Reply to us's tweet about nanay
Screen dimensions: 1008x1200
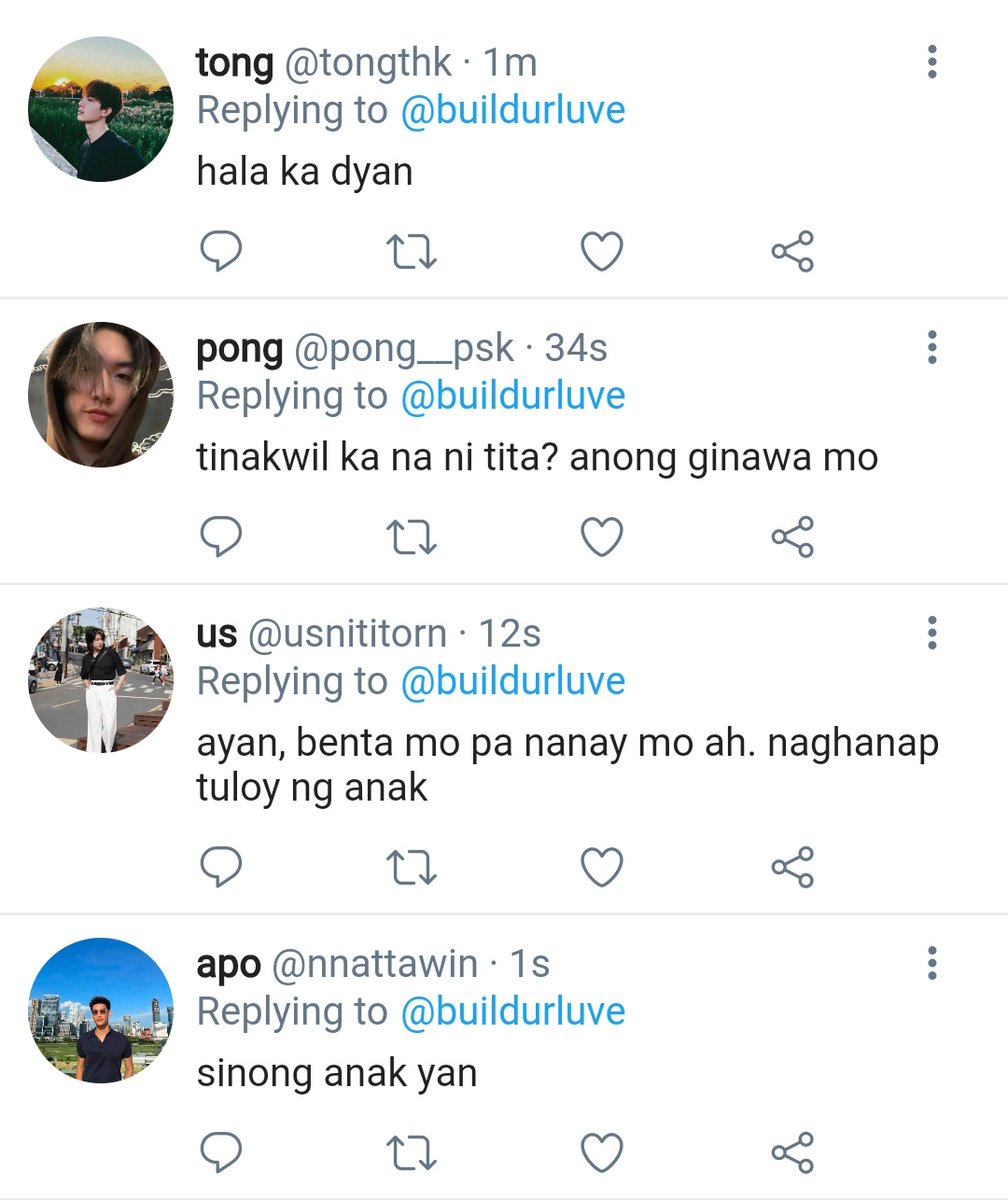(x=221, y=867)
